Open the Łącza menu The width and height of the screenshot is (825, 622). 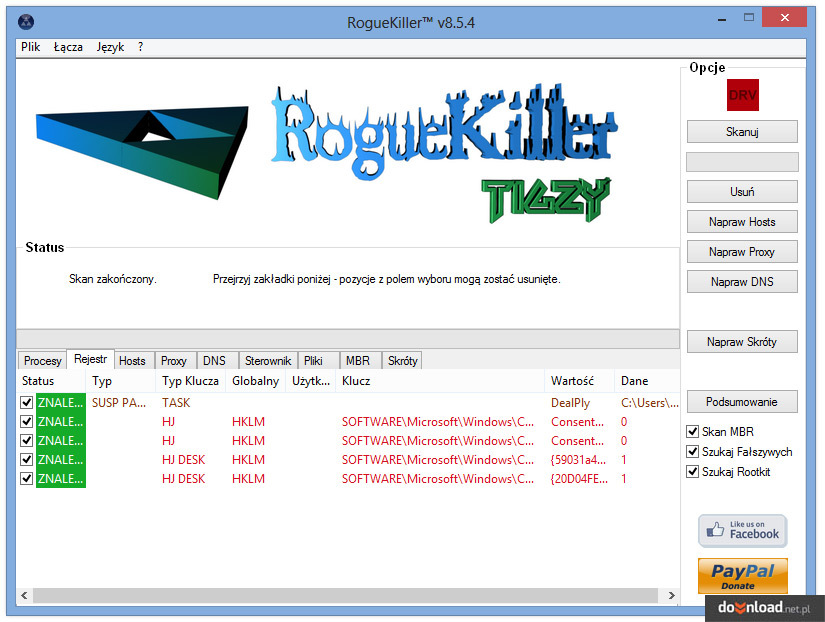click(68, 47)
